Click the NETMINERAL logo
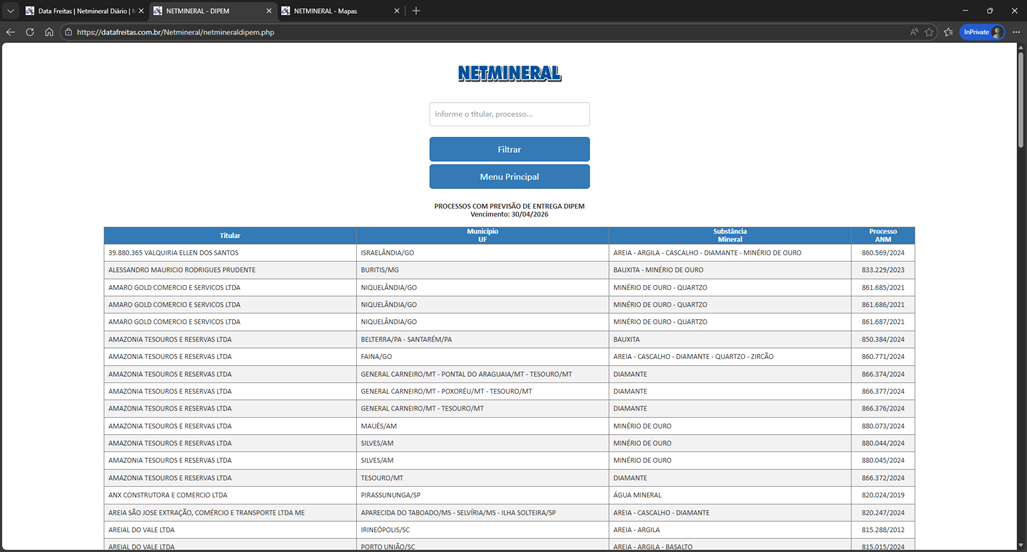 [x=510, y=73]
